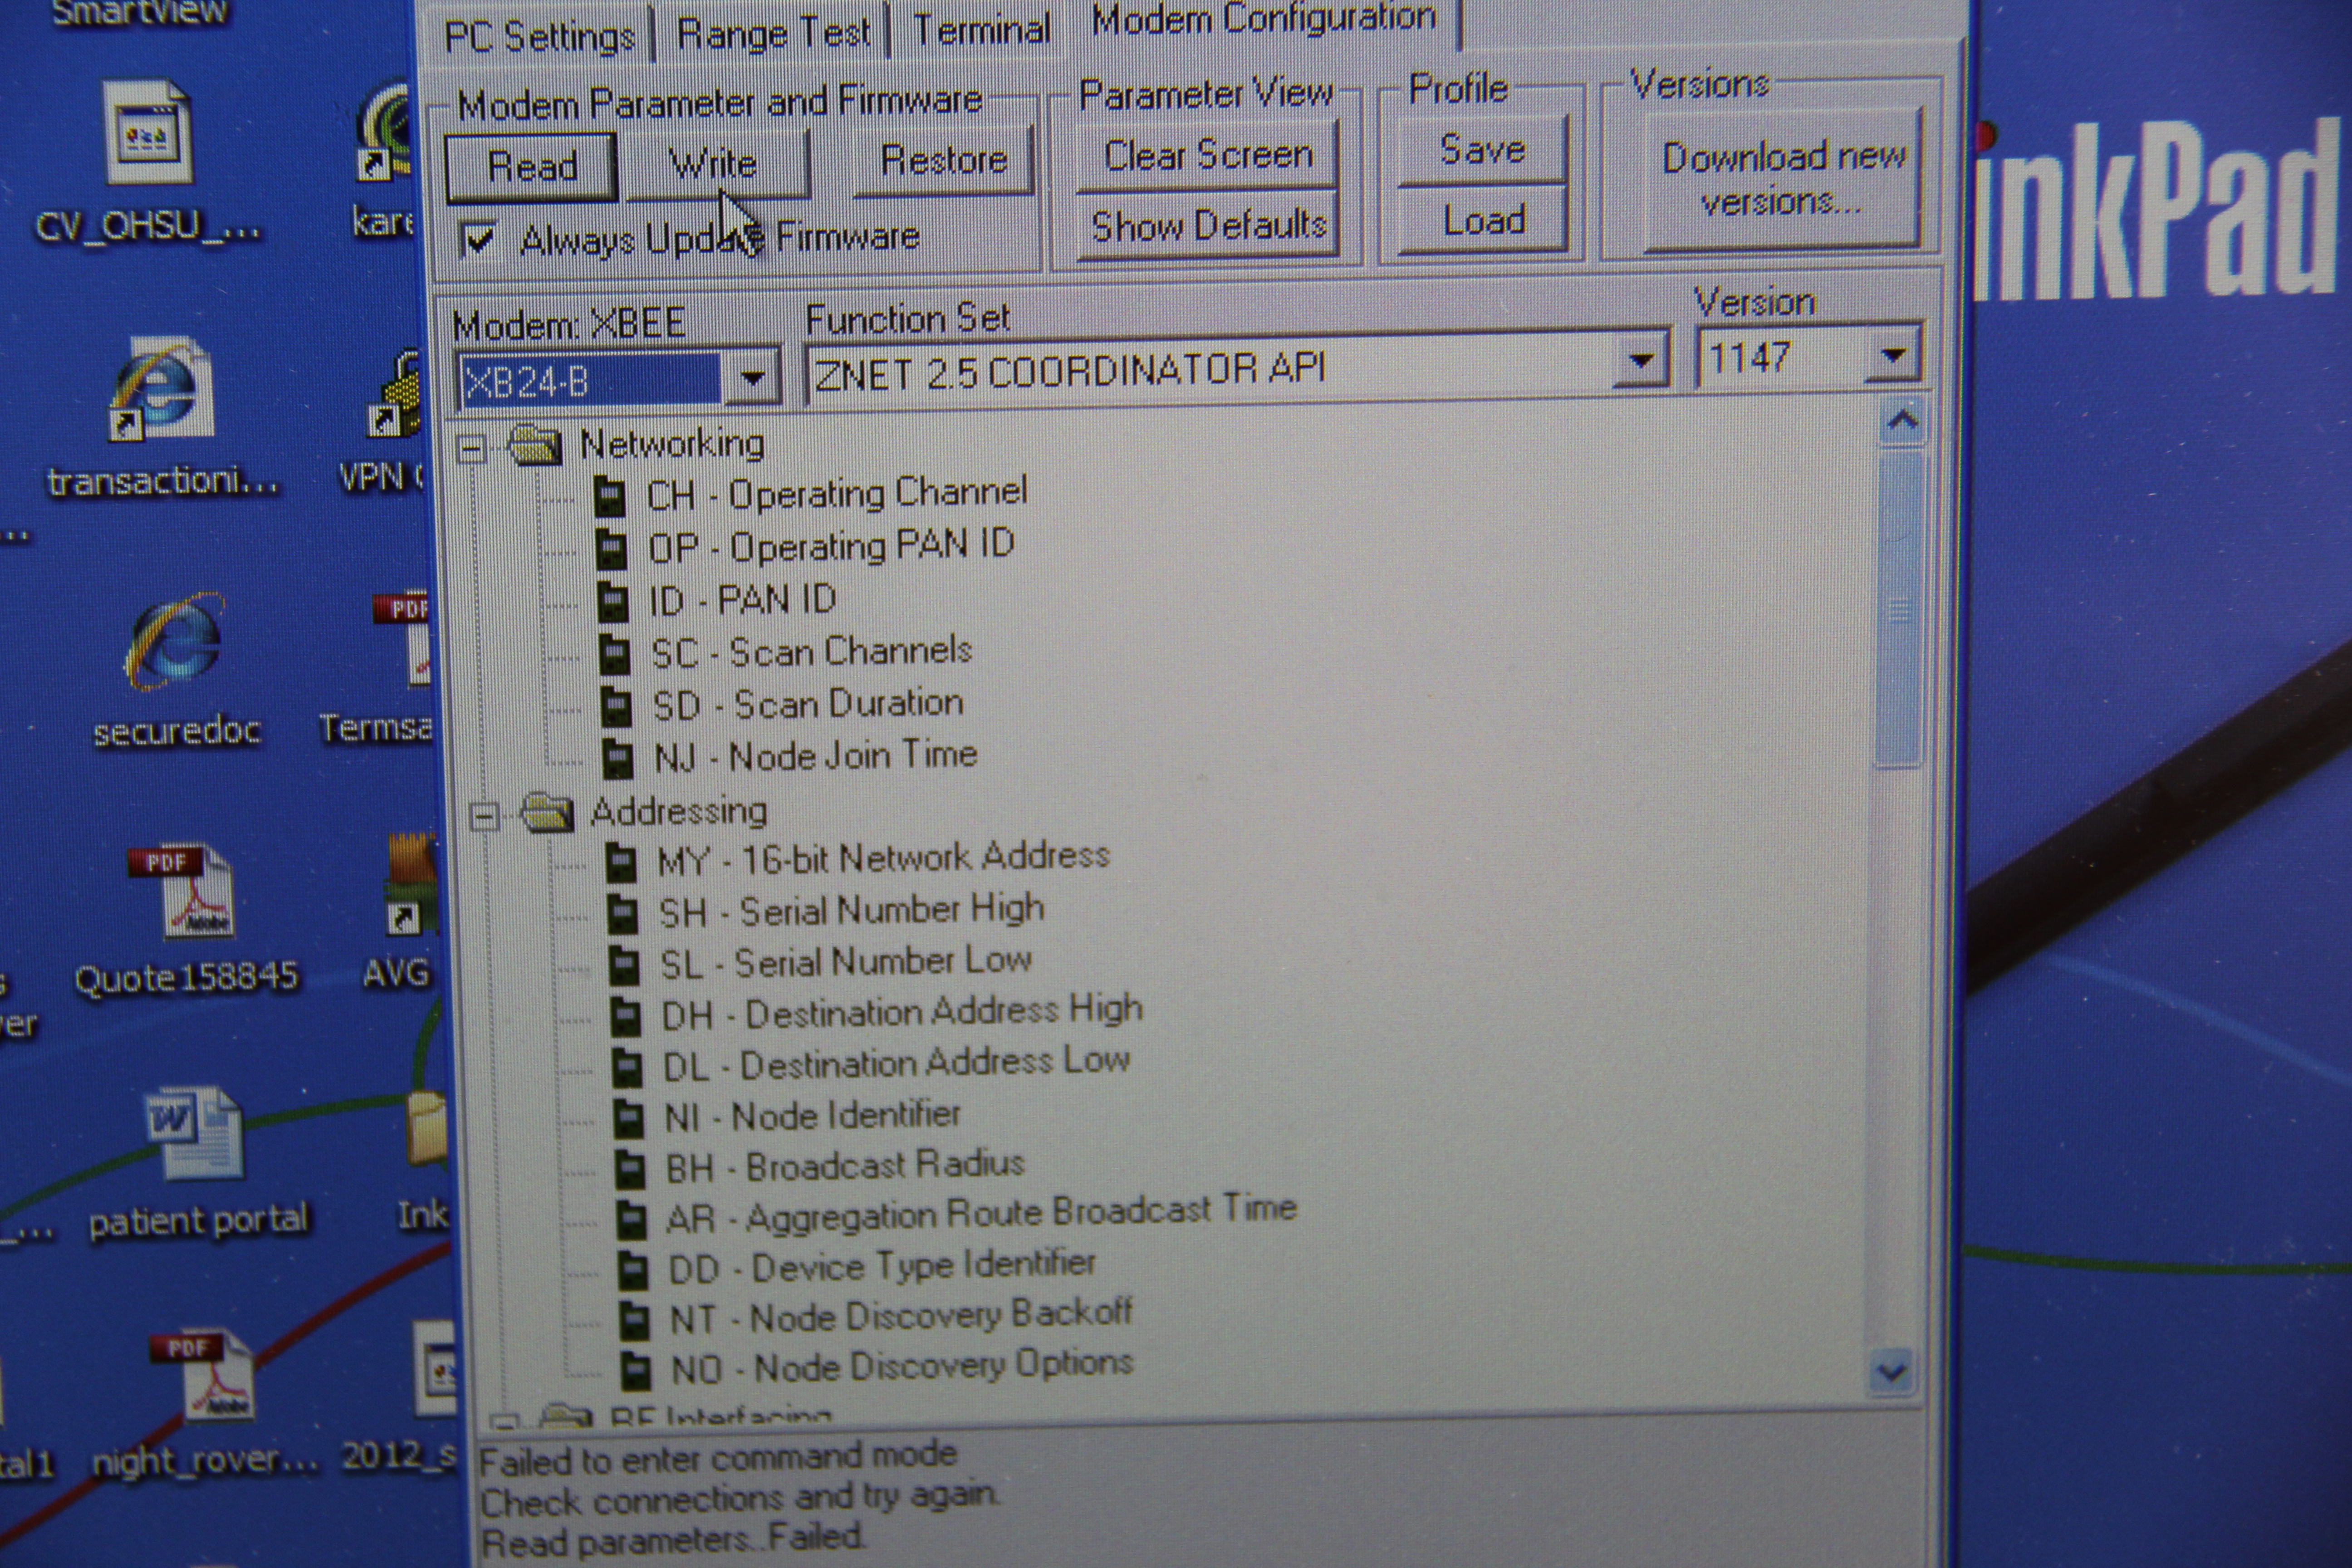Select the 'NO - Node Discovery Options' label

pos(902,1367)
